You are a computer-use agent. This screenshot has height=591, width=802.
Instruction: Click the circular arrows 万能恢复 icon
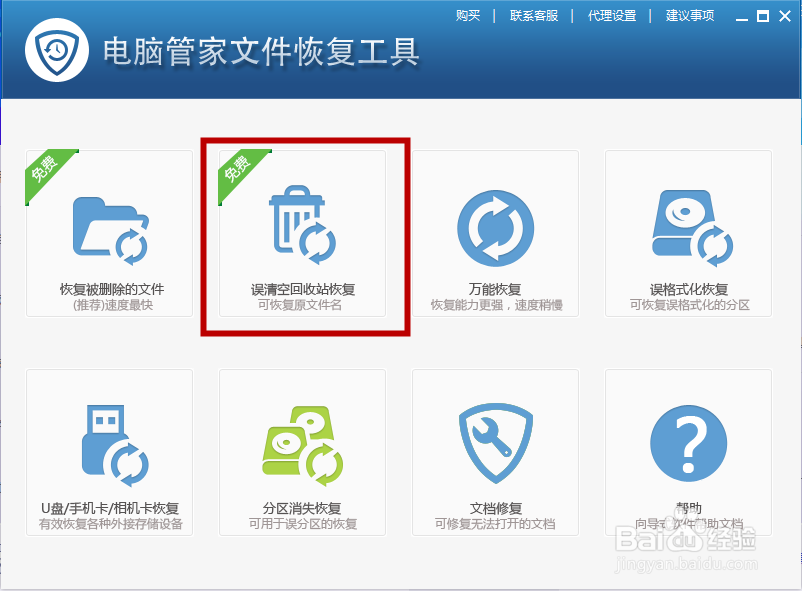pyautogui.click(x=495, y=228)
